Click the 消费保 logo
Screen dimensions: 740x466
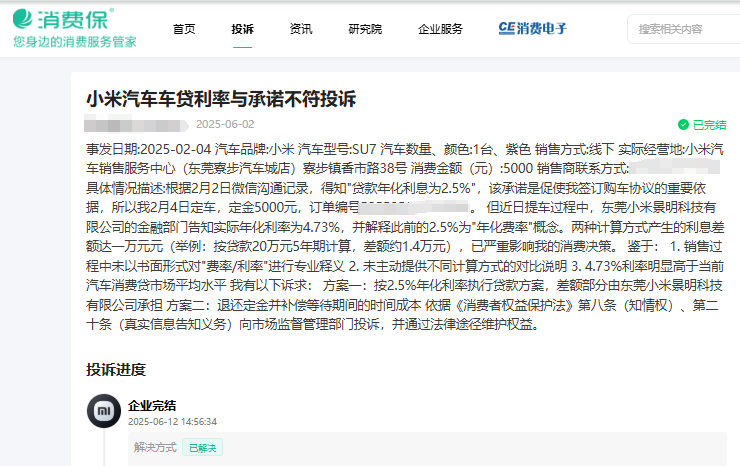click(x=63, y=19)
